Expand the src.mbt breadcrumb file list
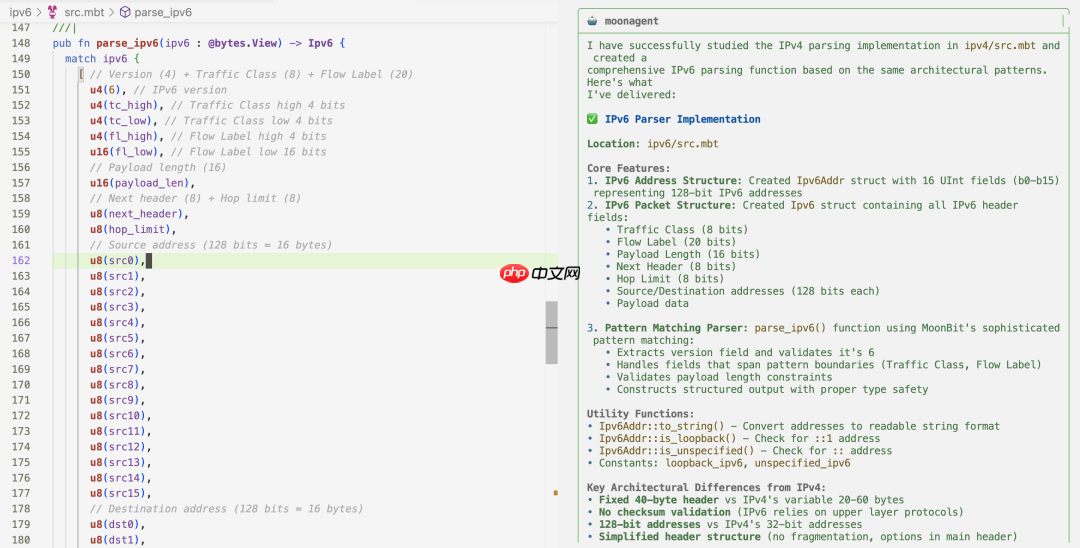 pyautogui.click(x=85, y=12)
